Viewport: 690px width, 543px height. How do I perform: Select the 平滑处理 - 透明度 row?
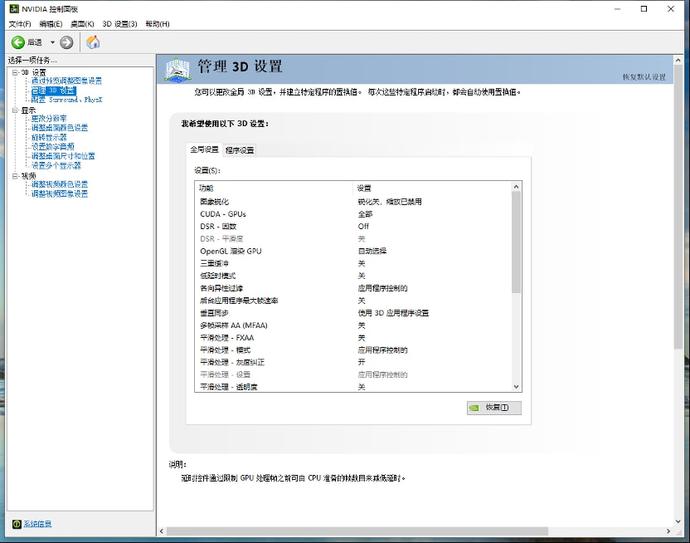coord(353,387)
